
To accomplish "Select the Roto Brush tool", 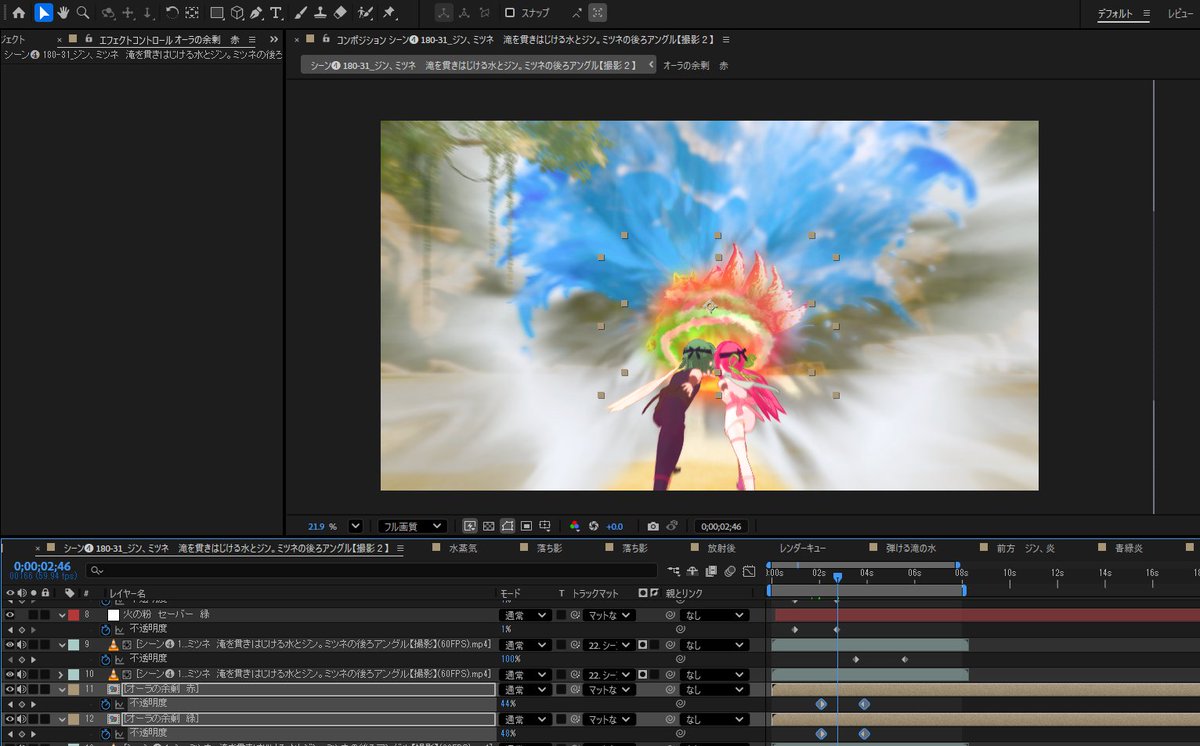I will click(x=365, y=13).
